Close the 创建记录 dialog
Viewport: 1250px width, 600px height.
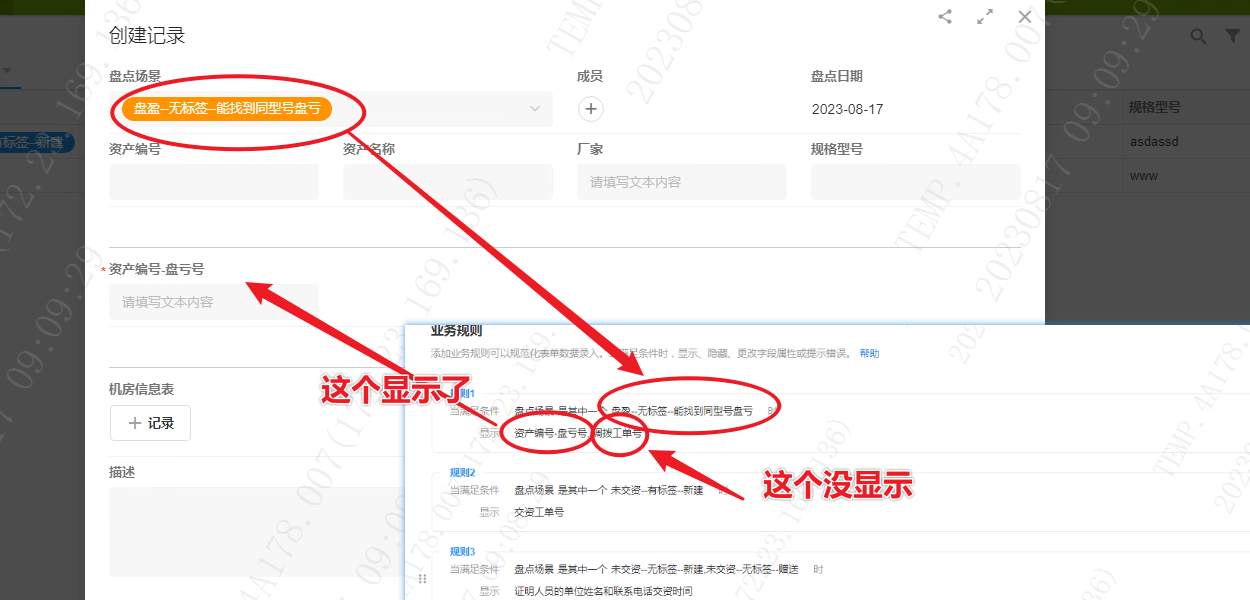[x=1024, y=16]
